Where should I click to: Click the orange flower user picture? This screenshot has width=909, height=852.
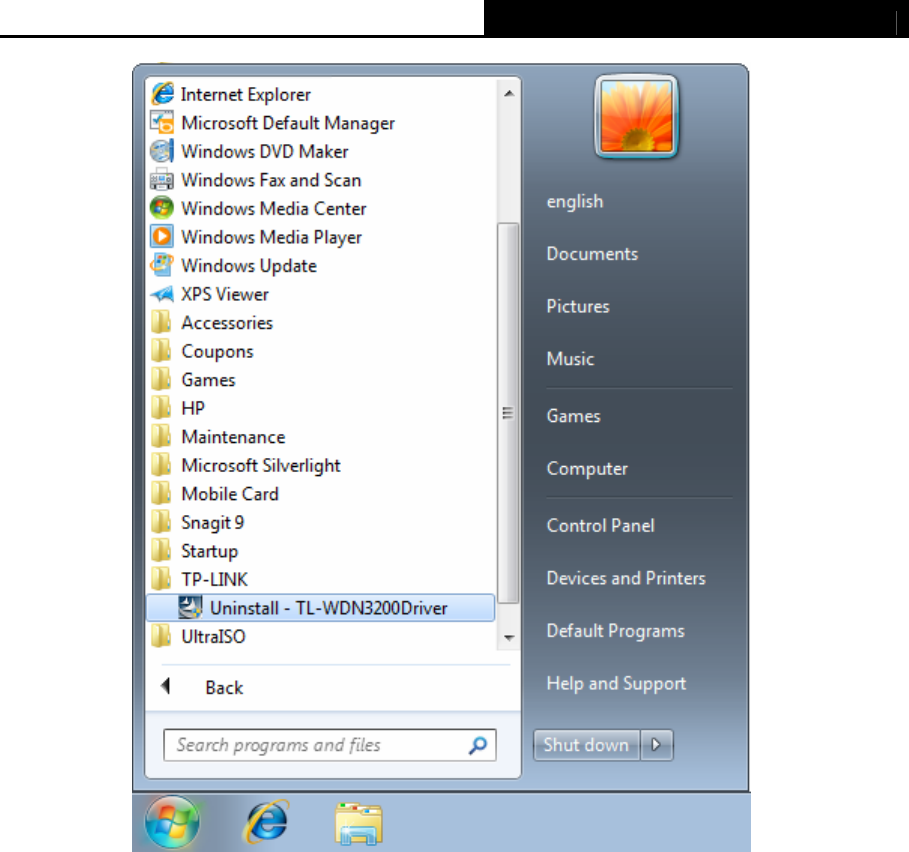(x=637, y=116)
